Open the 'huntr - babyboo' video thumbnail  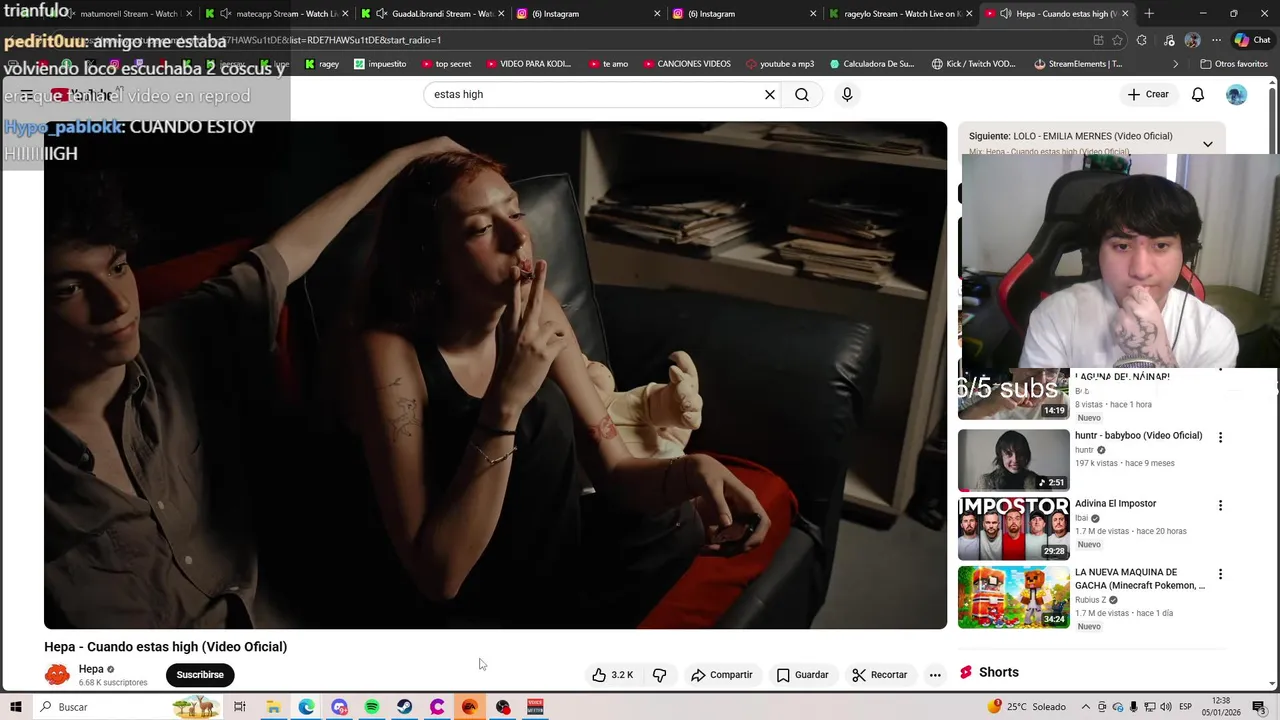click(1014, 460)
